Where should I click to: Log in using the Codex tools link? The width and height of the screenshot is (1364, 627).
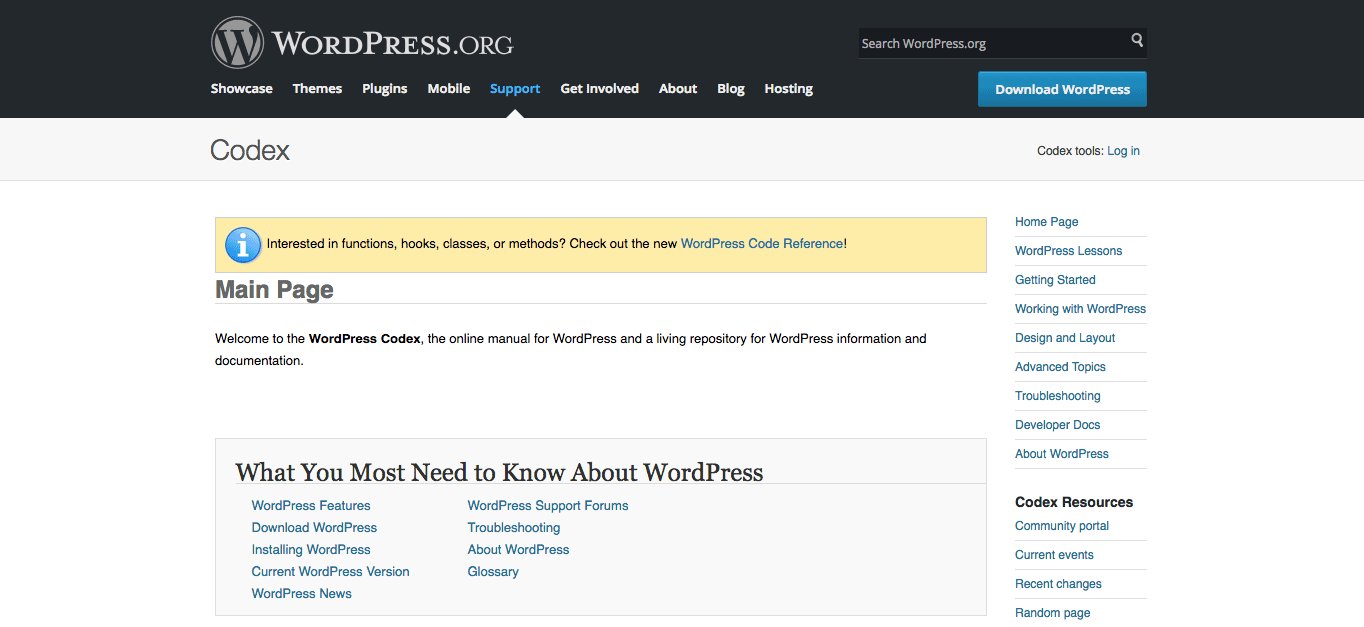tap(1123, 150)
